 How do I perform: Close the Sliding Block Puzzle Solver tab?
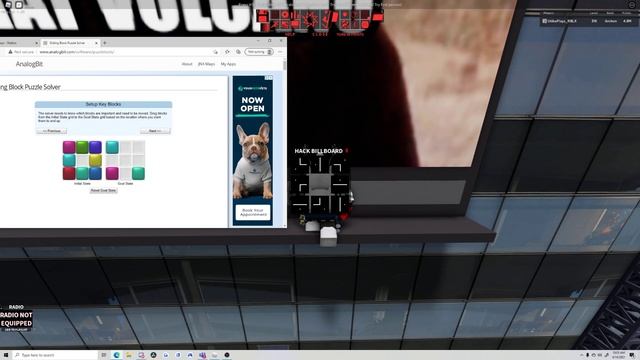(96, 43)
